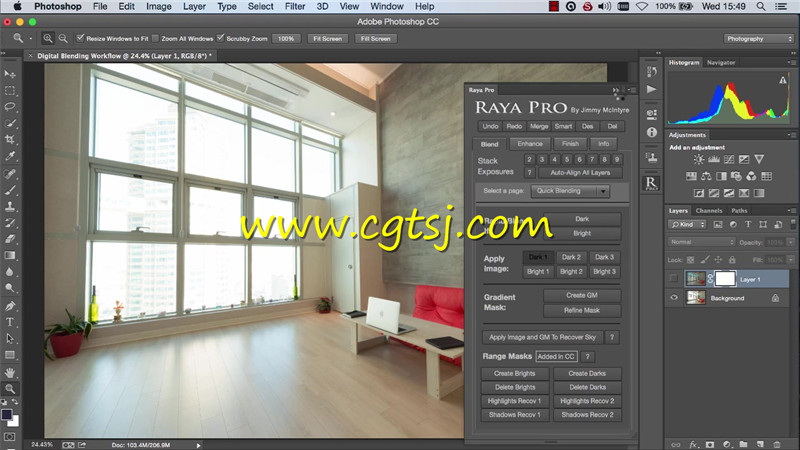
Task: Add Brightness/Contrast adjustment
Action: [x=698, y=159]
